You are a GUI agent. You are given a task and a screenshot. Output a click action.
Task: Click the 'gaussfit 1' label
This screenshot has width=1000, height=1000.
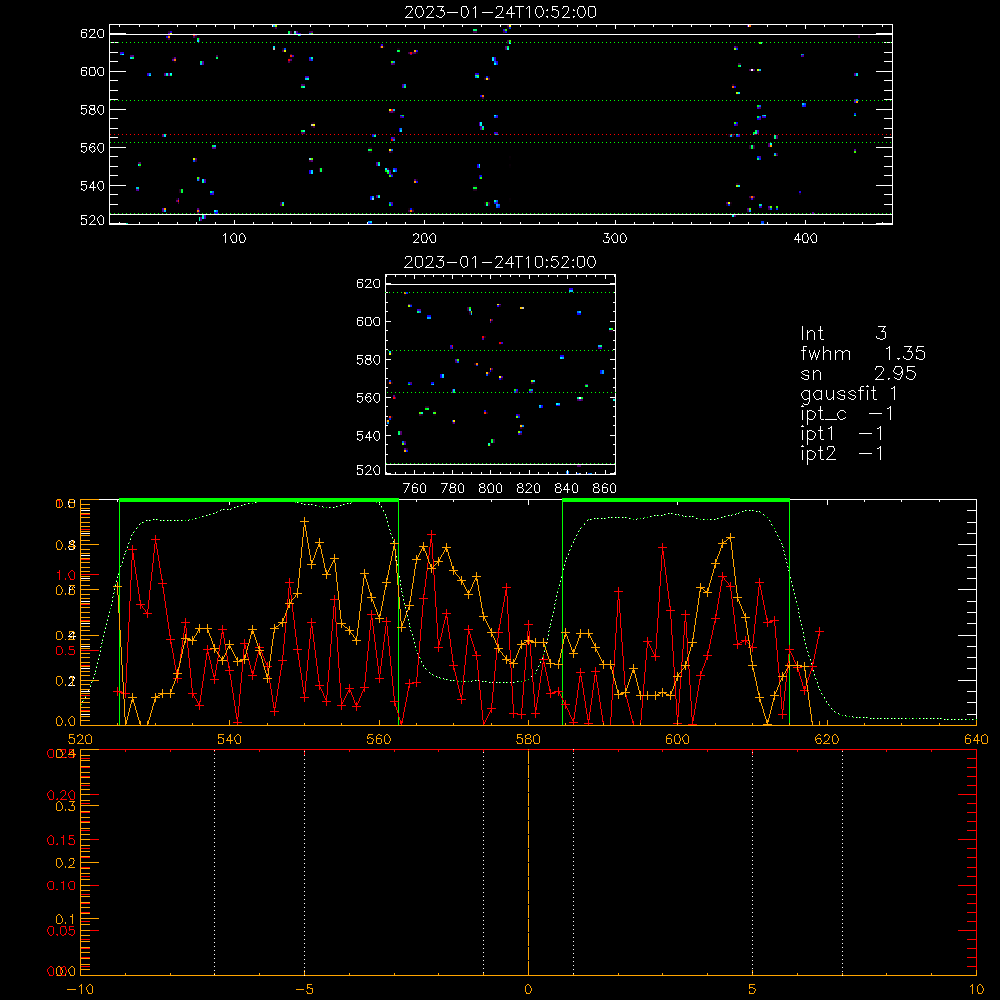[849, 394]
